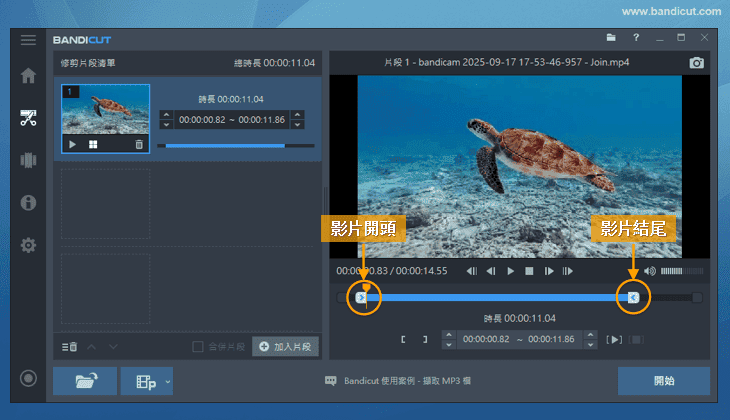Mute the speaker volume icon
This screenshot has width=730, height=420.
coord(650,271)
